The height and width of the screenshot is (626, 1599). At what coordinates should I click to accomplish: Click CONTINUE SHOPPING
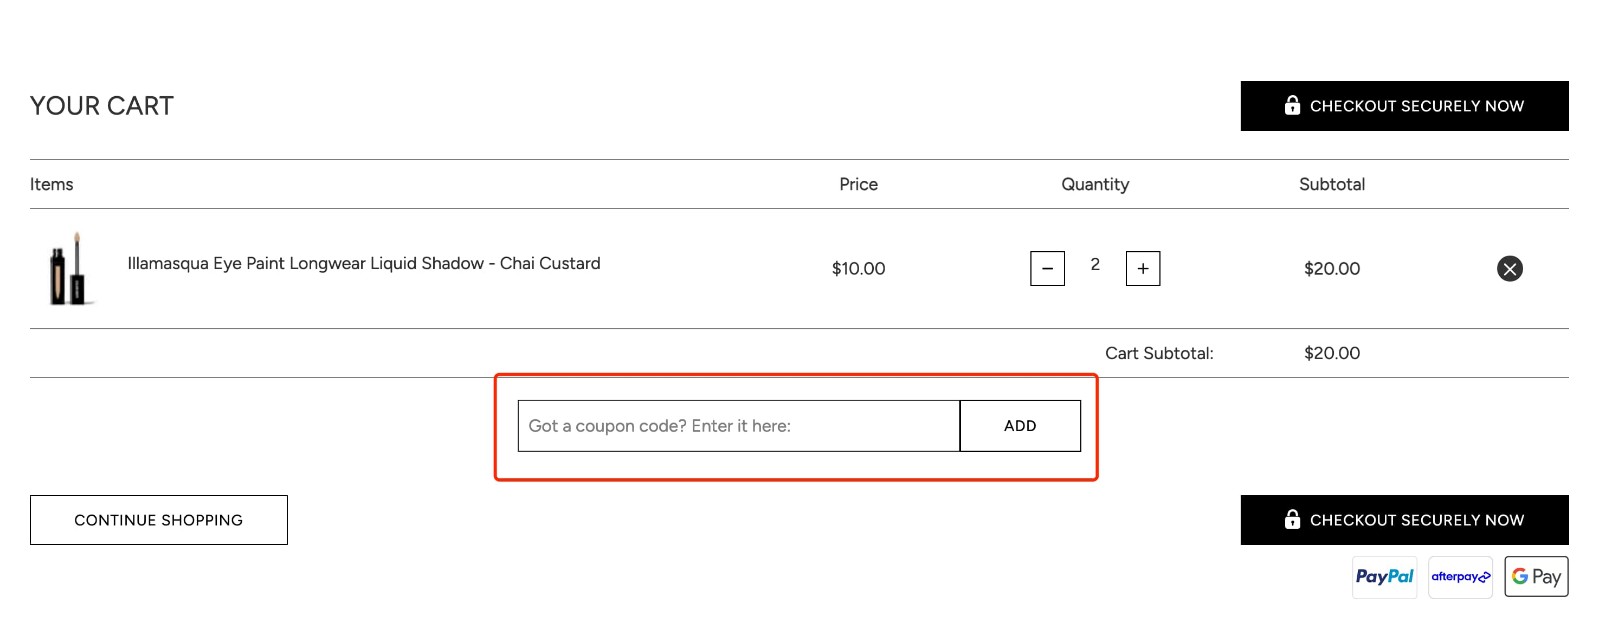click(x=158, y=519)
